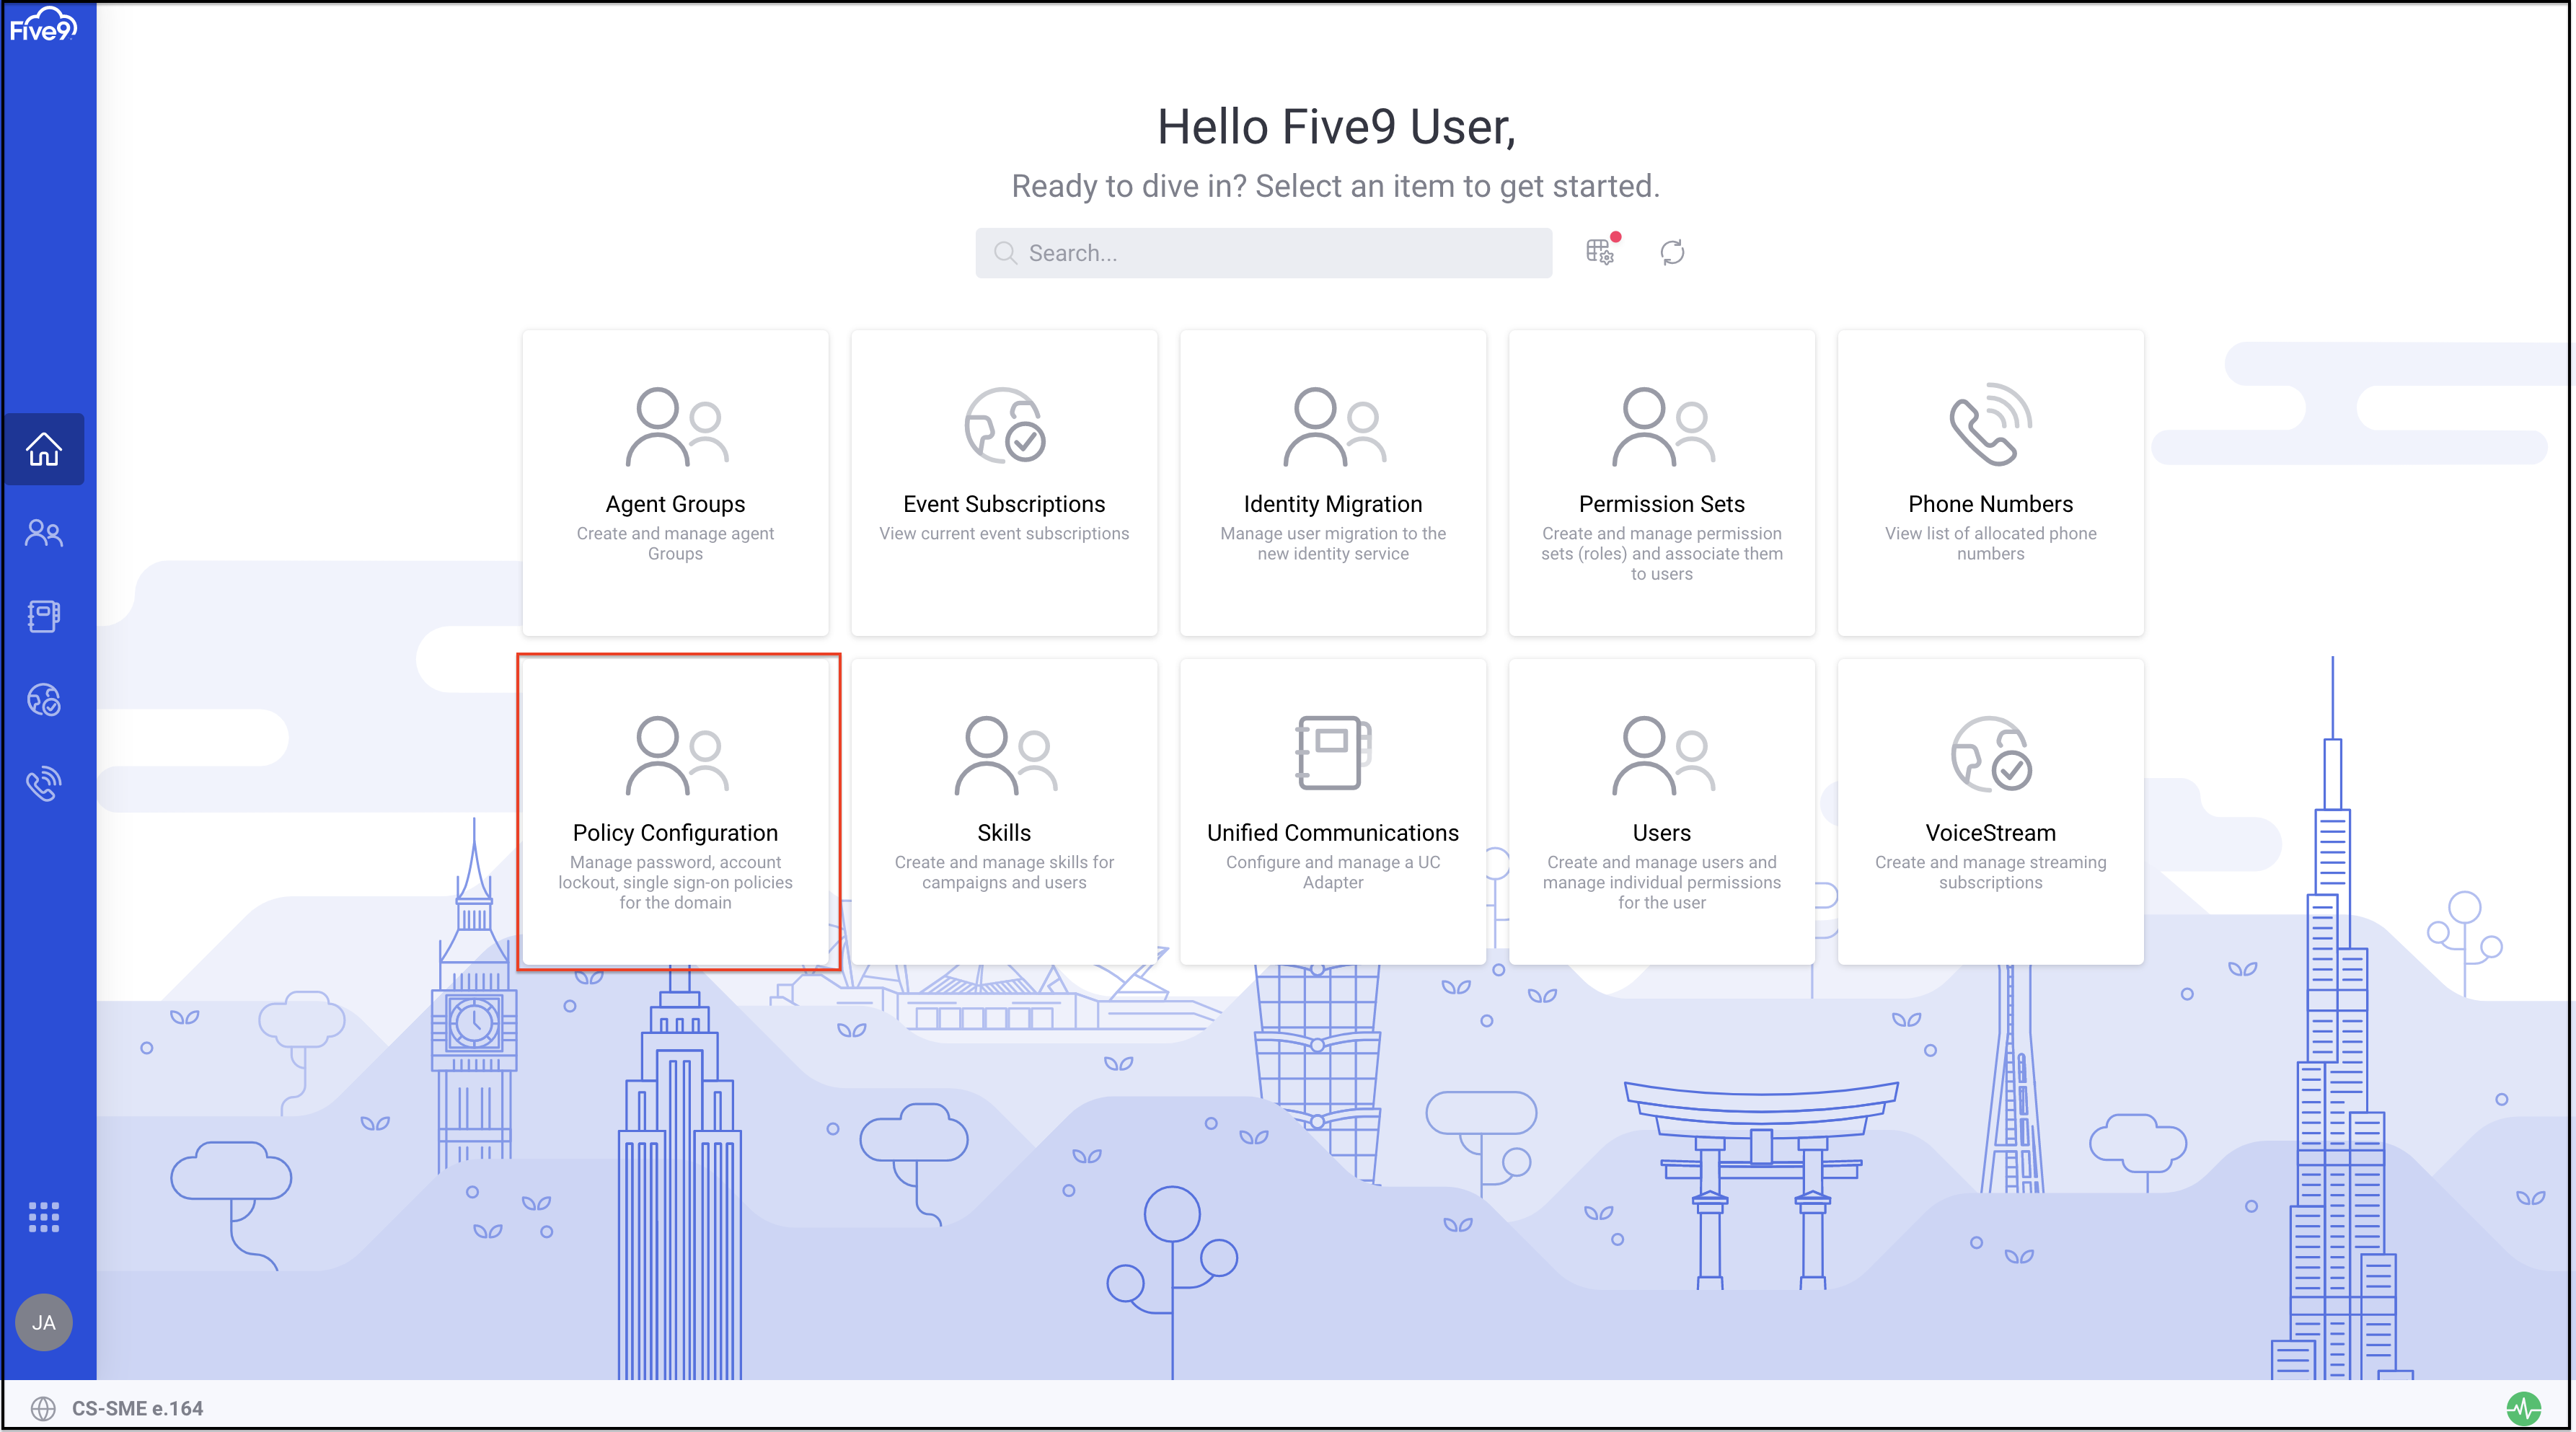The width and height of the screenshot is (2576, 1432).
Task: Click the magnifier icon in search box
Action: point(1005,253)
